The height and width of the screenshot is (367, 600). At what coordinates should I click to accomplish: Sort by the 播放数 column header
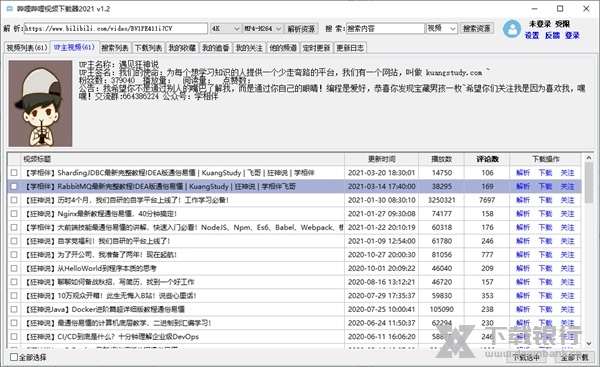(442, 159)
